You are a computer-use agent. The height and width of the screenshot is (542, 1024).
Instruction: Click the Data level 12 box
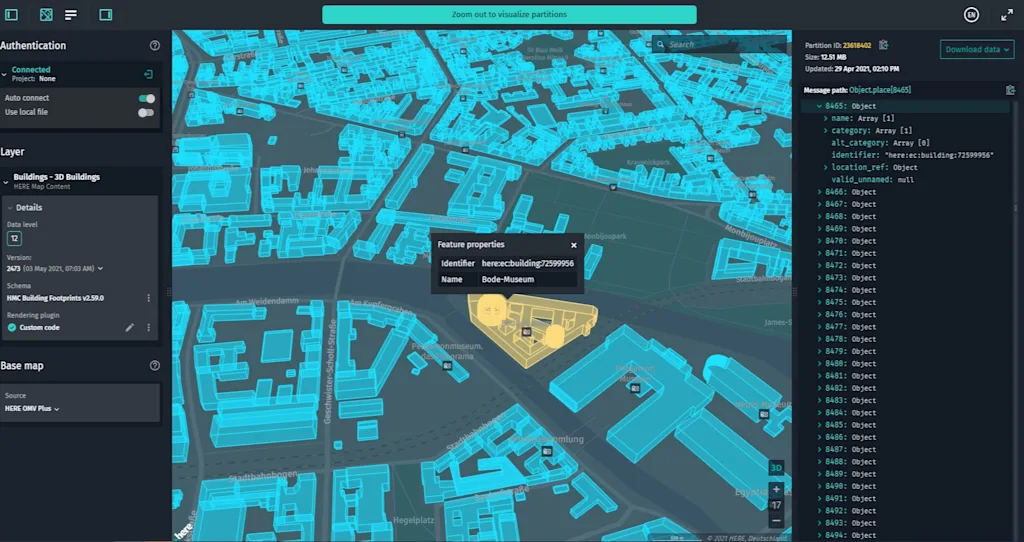tap(14, 239)
